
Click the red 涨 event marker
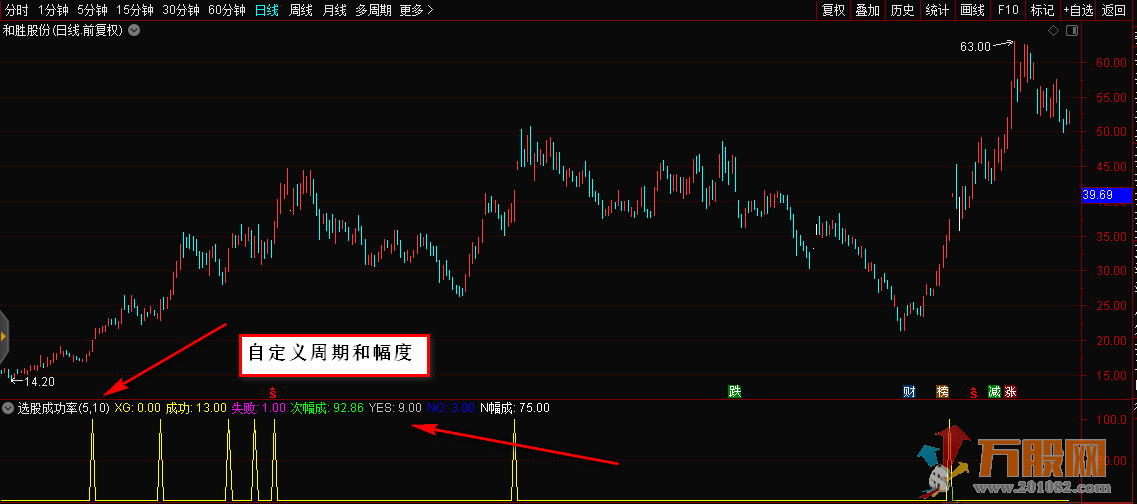(x=1010, y=391)
